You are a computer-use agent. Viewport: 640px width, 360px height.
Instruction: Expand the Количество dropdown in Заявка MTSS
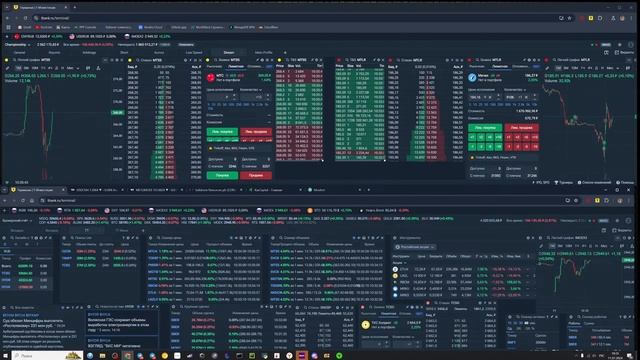[x=251, y=90]
